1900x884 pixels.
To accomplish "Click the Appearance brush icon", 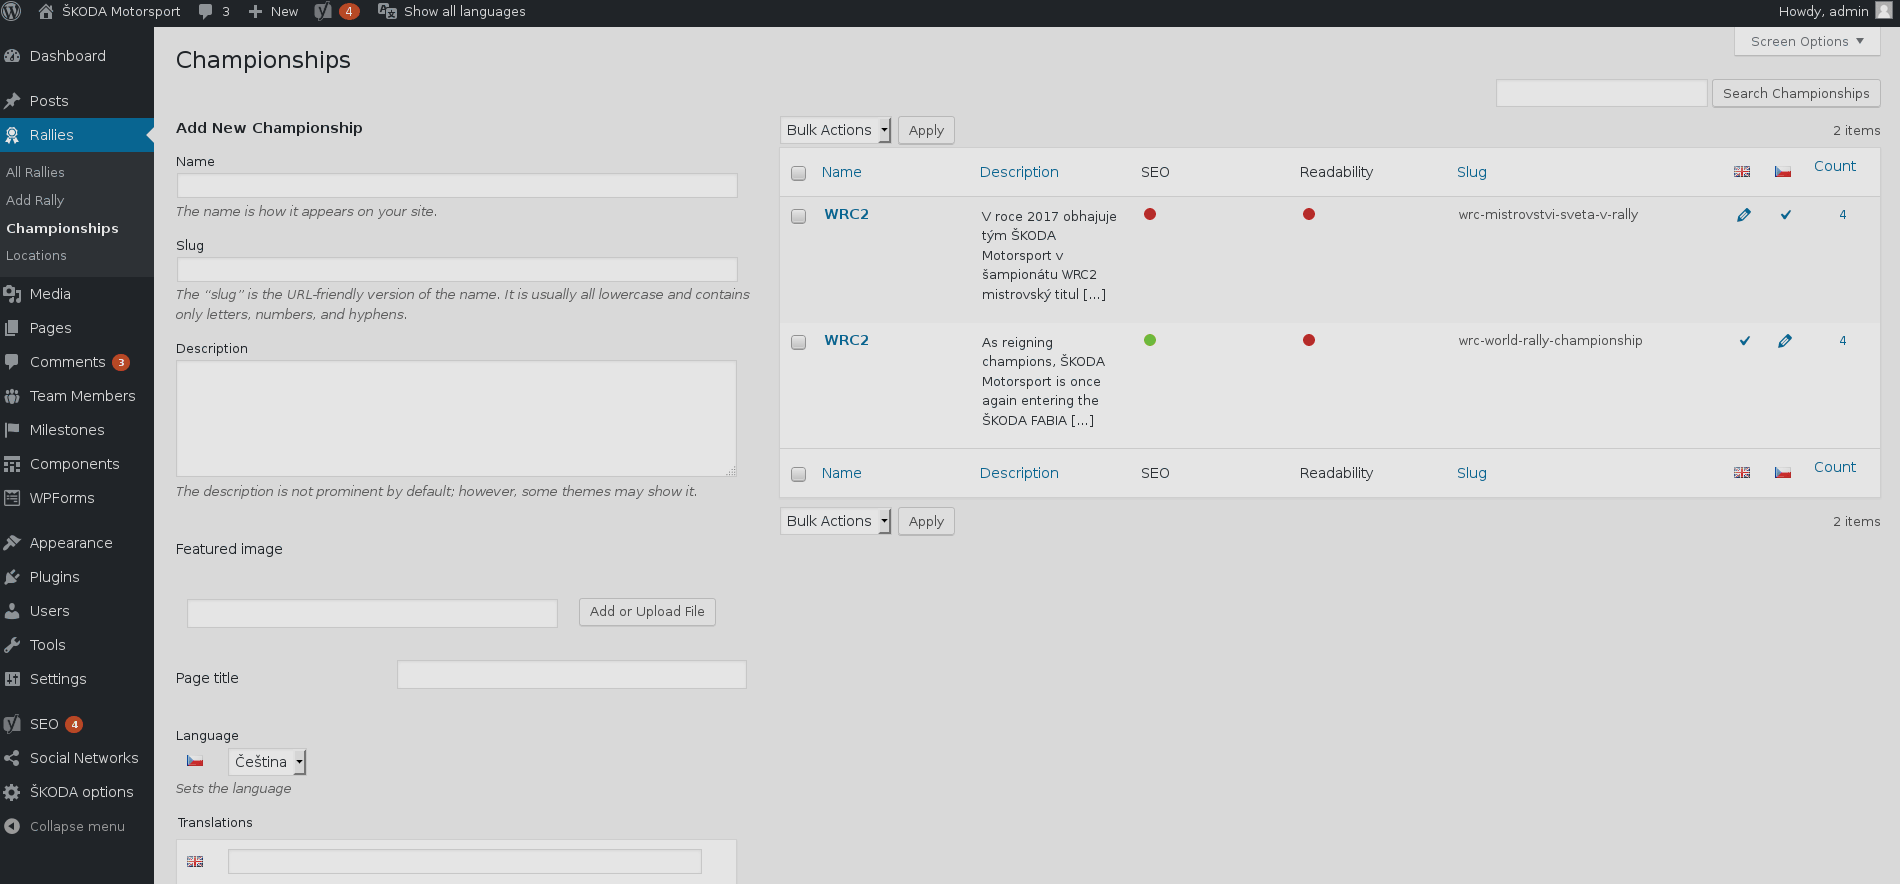I will [x=12, y=543].
